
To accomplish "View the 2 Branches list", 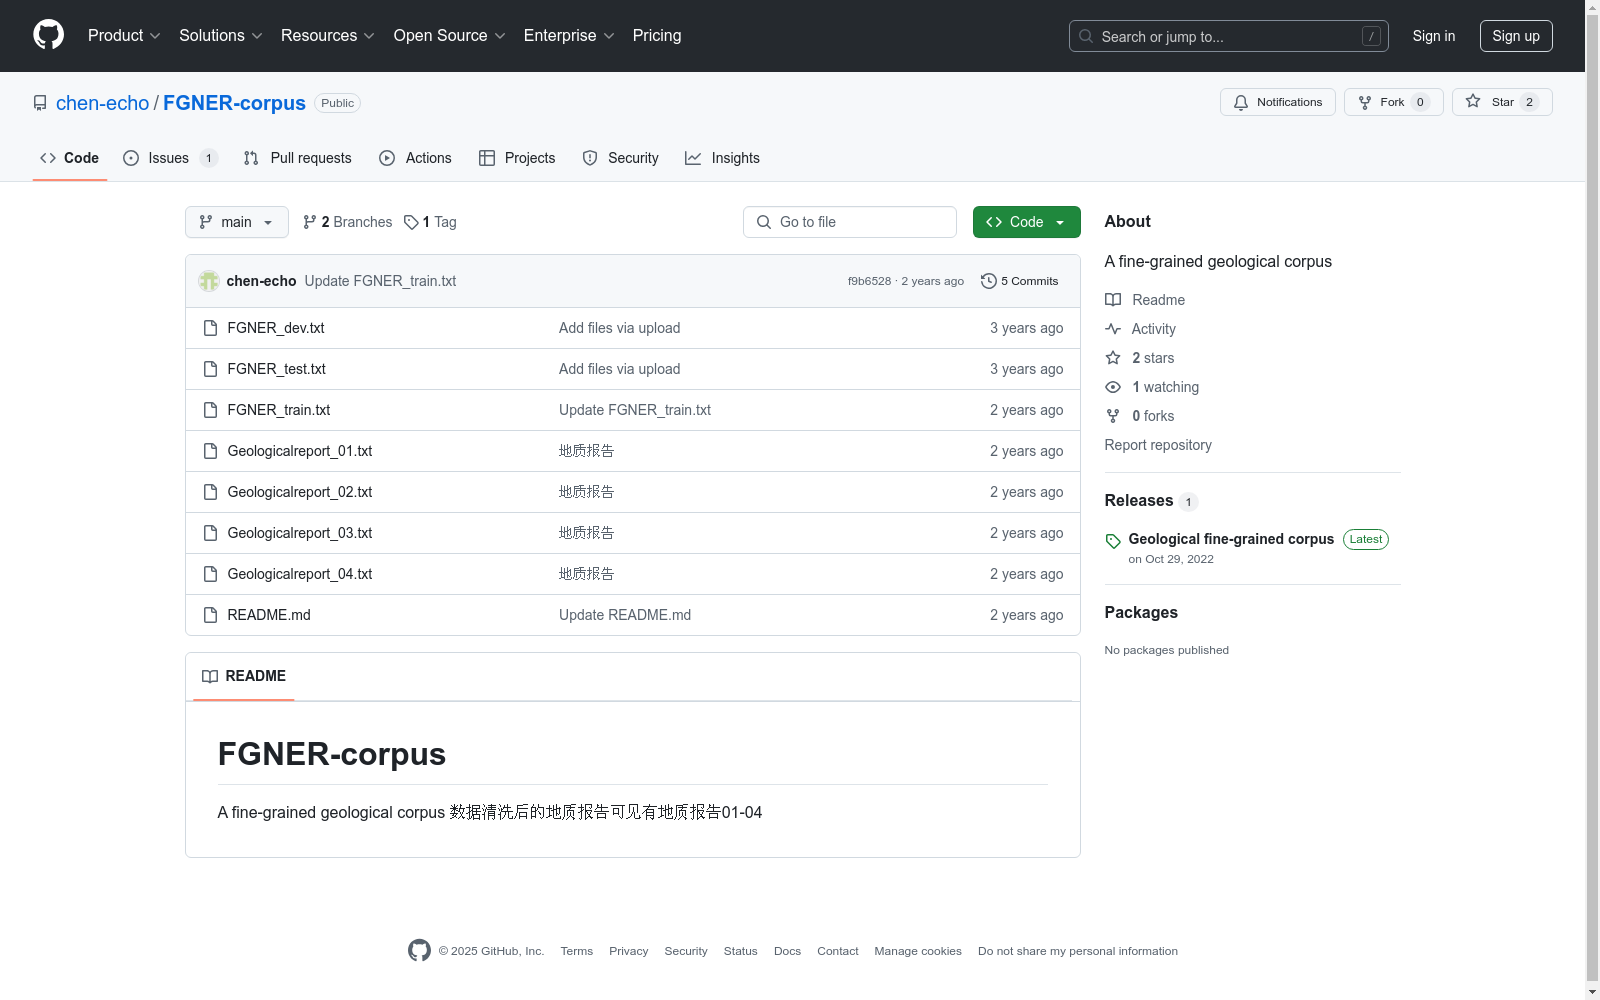I will [x=348, y=222].
